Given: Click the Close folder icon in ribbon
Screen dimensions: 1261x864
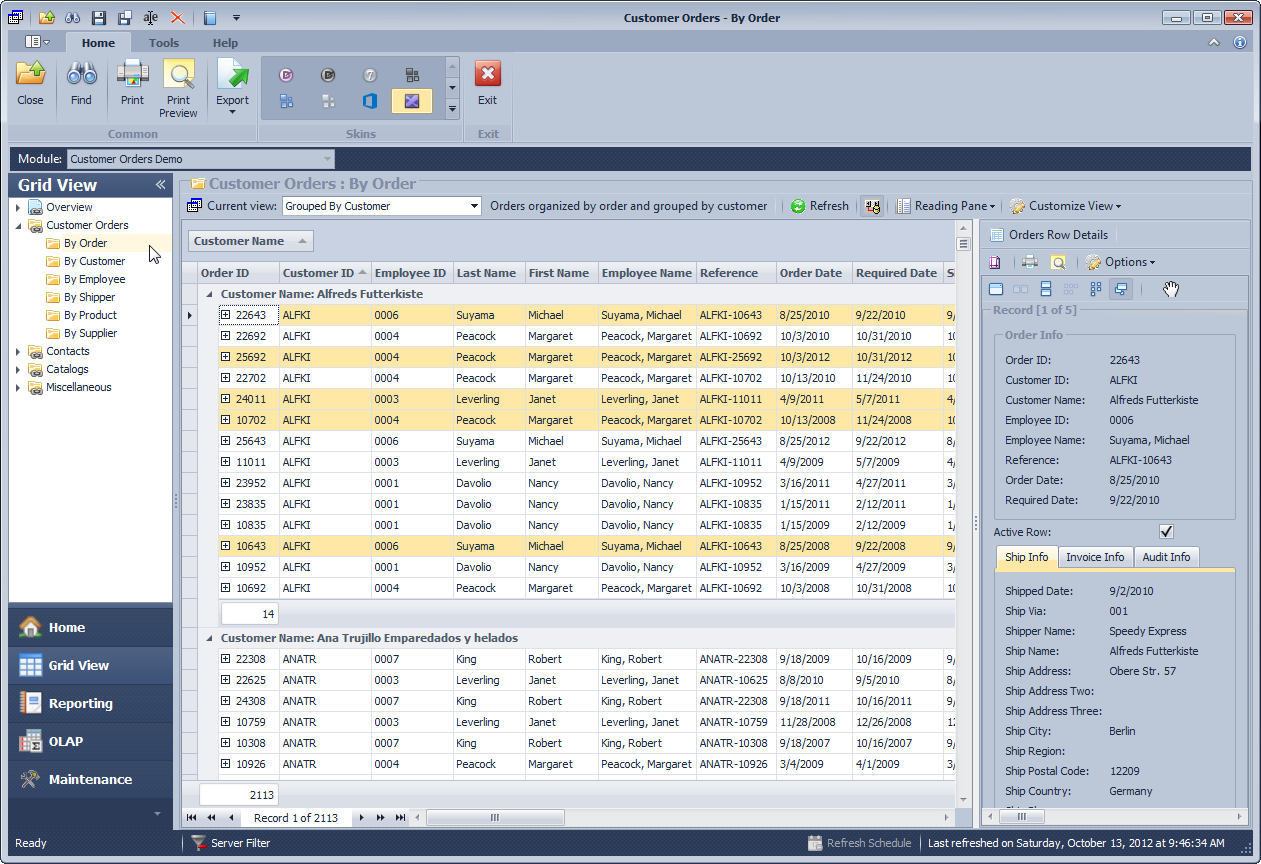Looking at the screenshot, I should pos(30,76).
